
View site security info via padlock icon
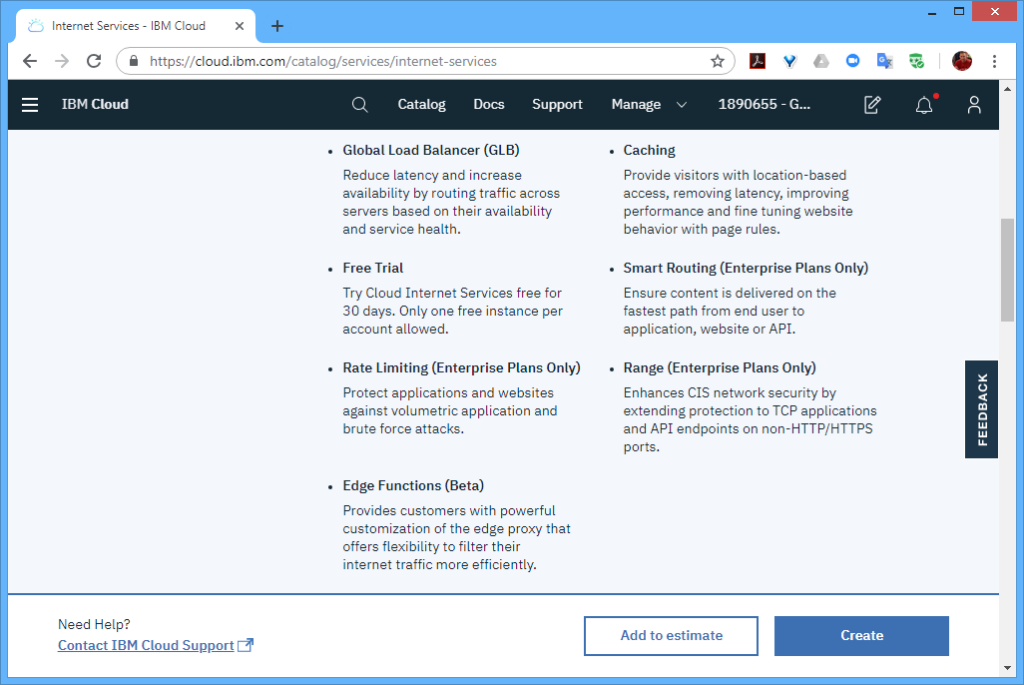pos(134,61)
